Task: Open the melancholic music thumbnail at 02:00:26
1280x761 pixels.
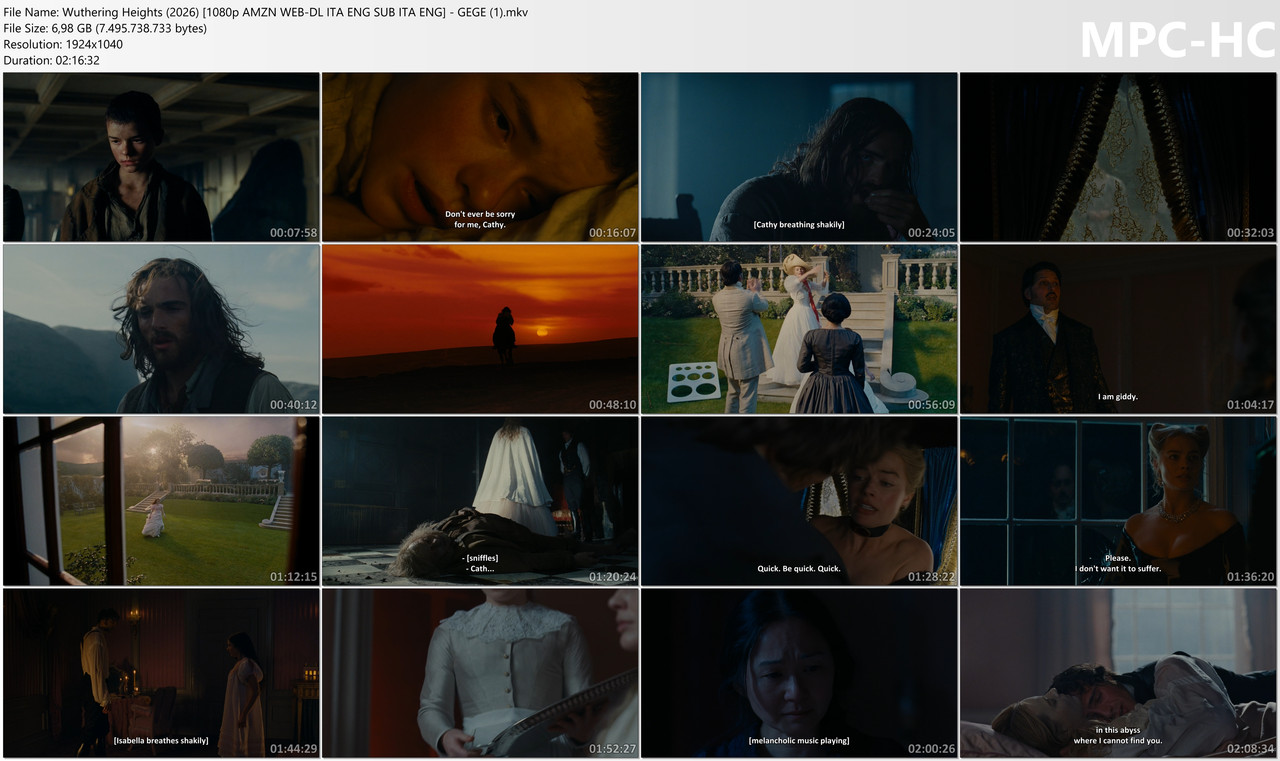Action: coord(799,673)
